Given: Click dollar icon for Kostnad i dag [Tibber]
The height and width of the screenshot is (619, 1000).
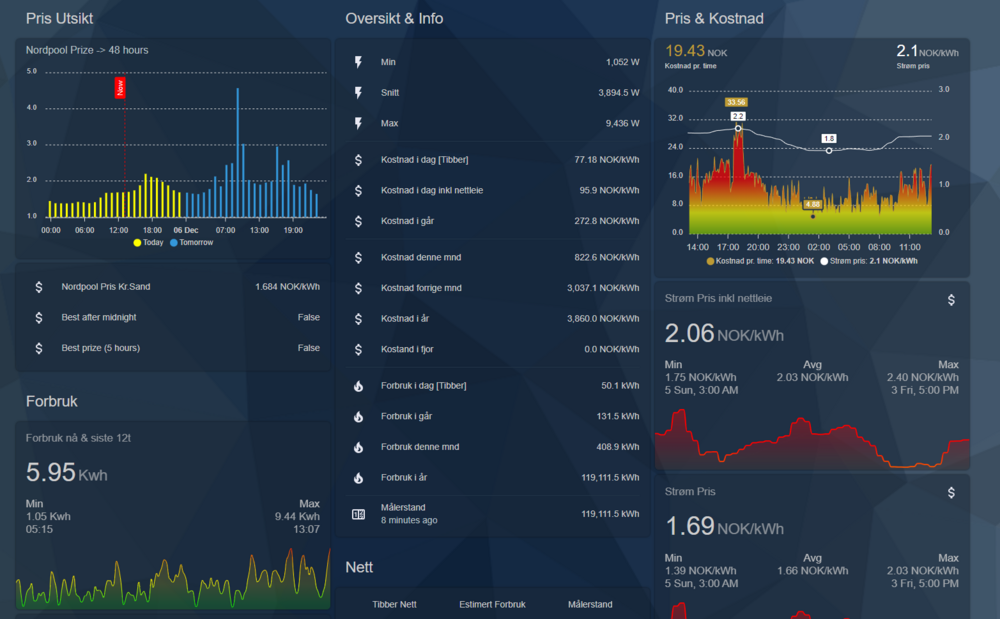Looking at the screenshot, I should coord(359,160).
